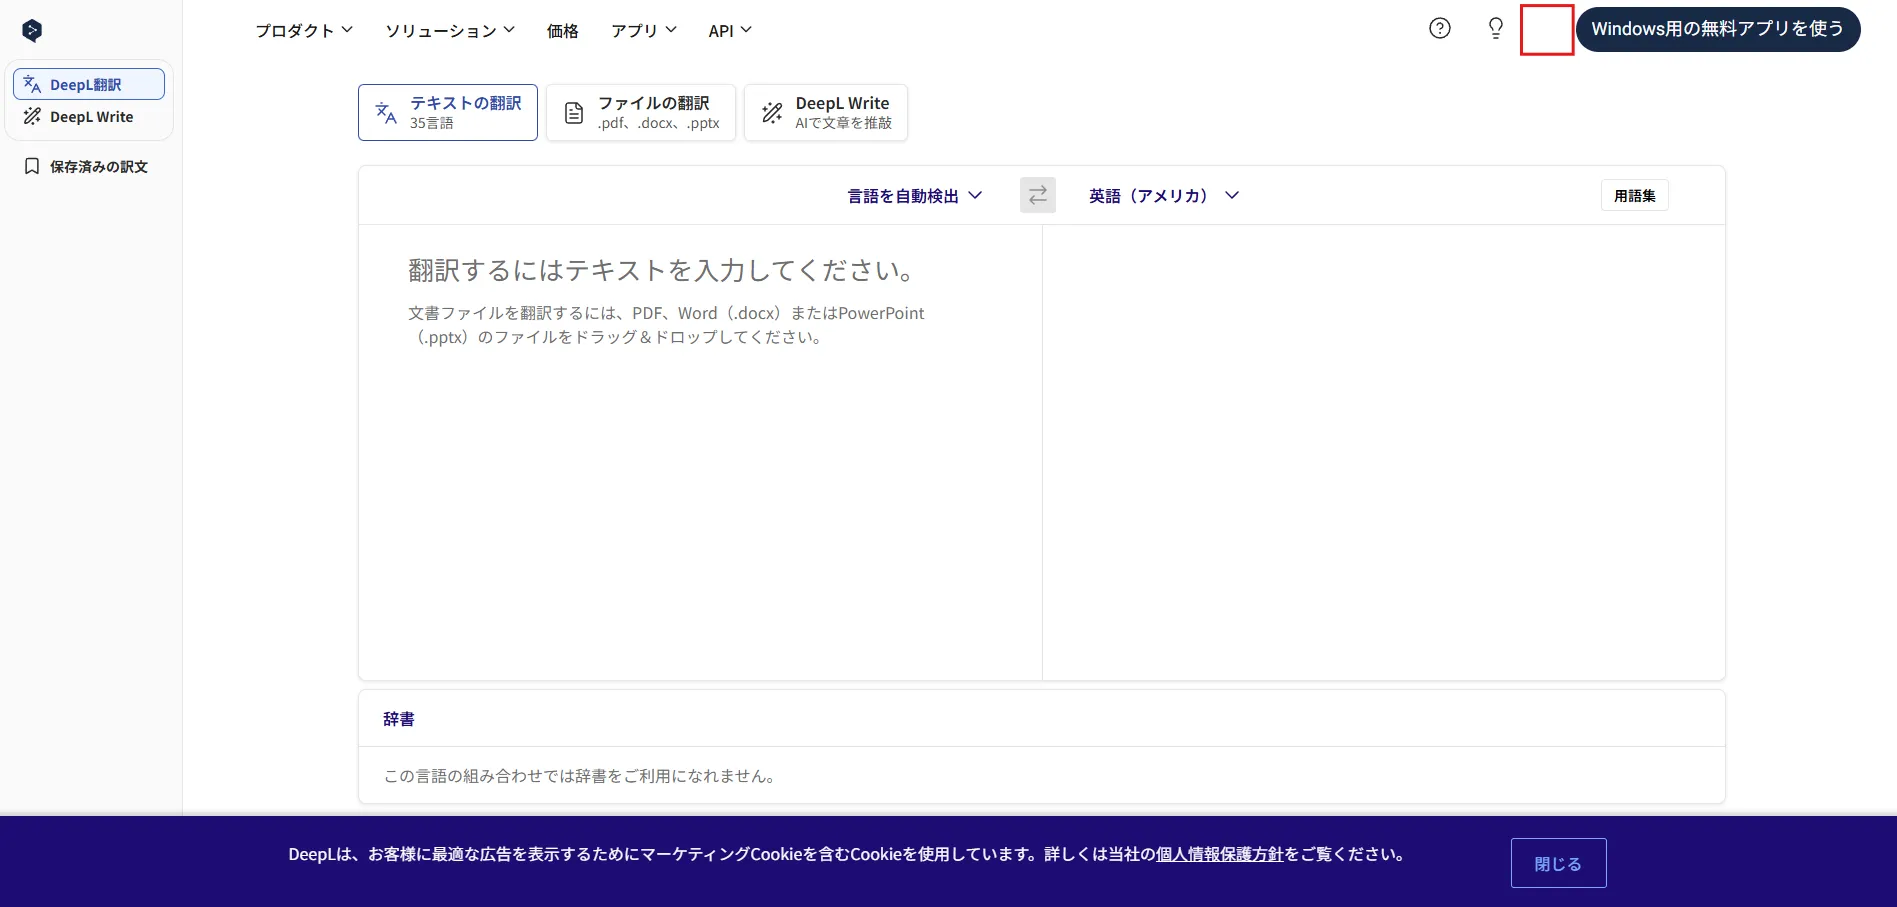Open the 言語を自動検出 source language dropdown

(915, 196)
